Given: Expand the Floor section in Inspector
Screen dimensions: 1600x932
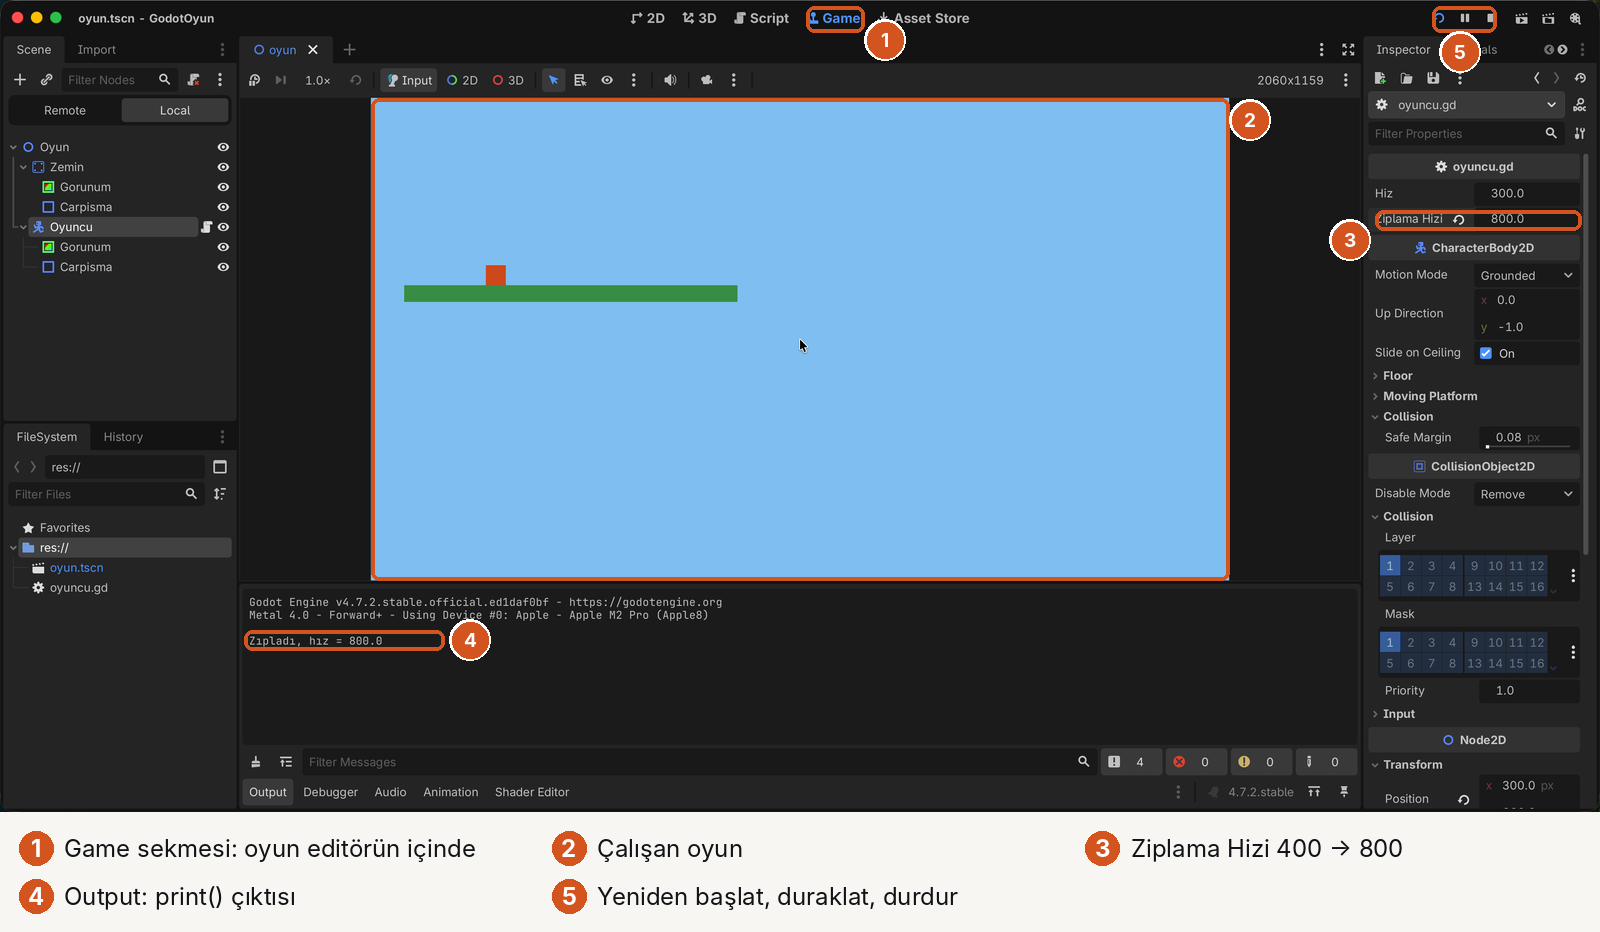Looking at the screenshot, I should pyautogui.click(x=1396, y=376).
